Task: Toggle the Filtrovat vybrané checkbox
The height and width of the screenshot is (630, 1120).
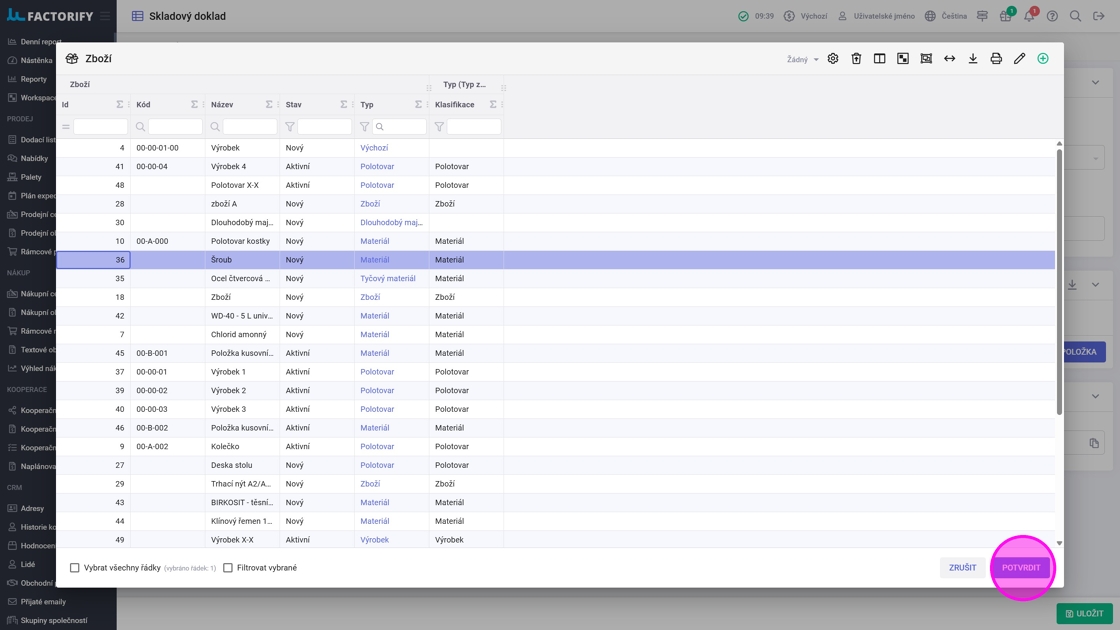Action: point(228,568)
